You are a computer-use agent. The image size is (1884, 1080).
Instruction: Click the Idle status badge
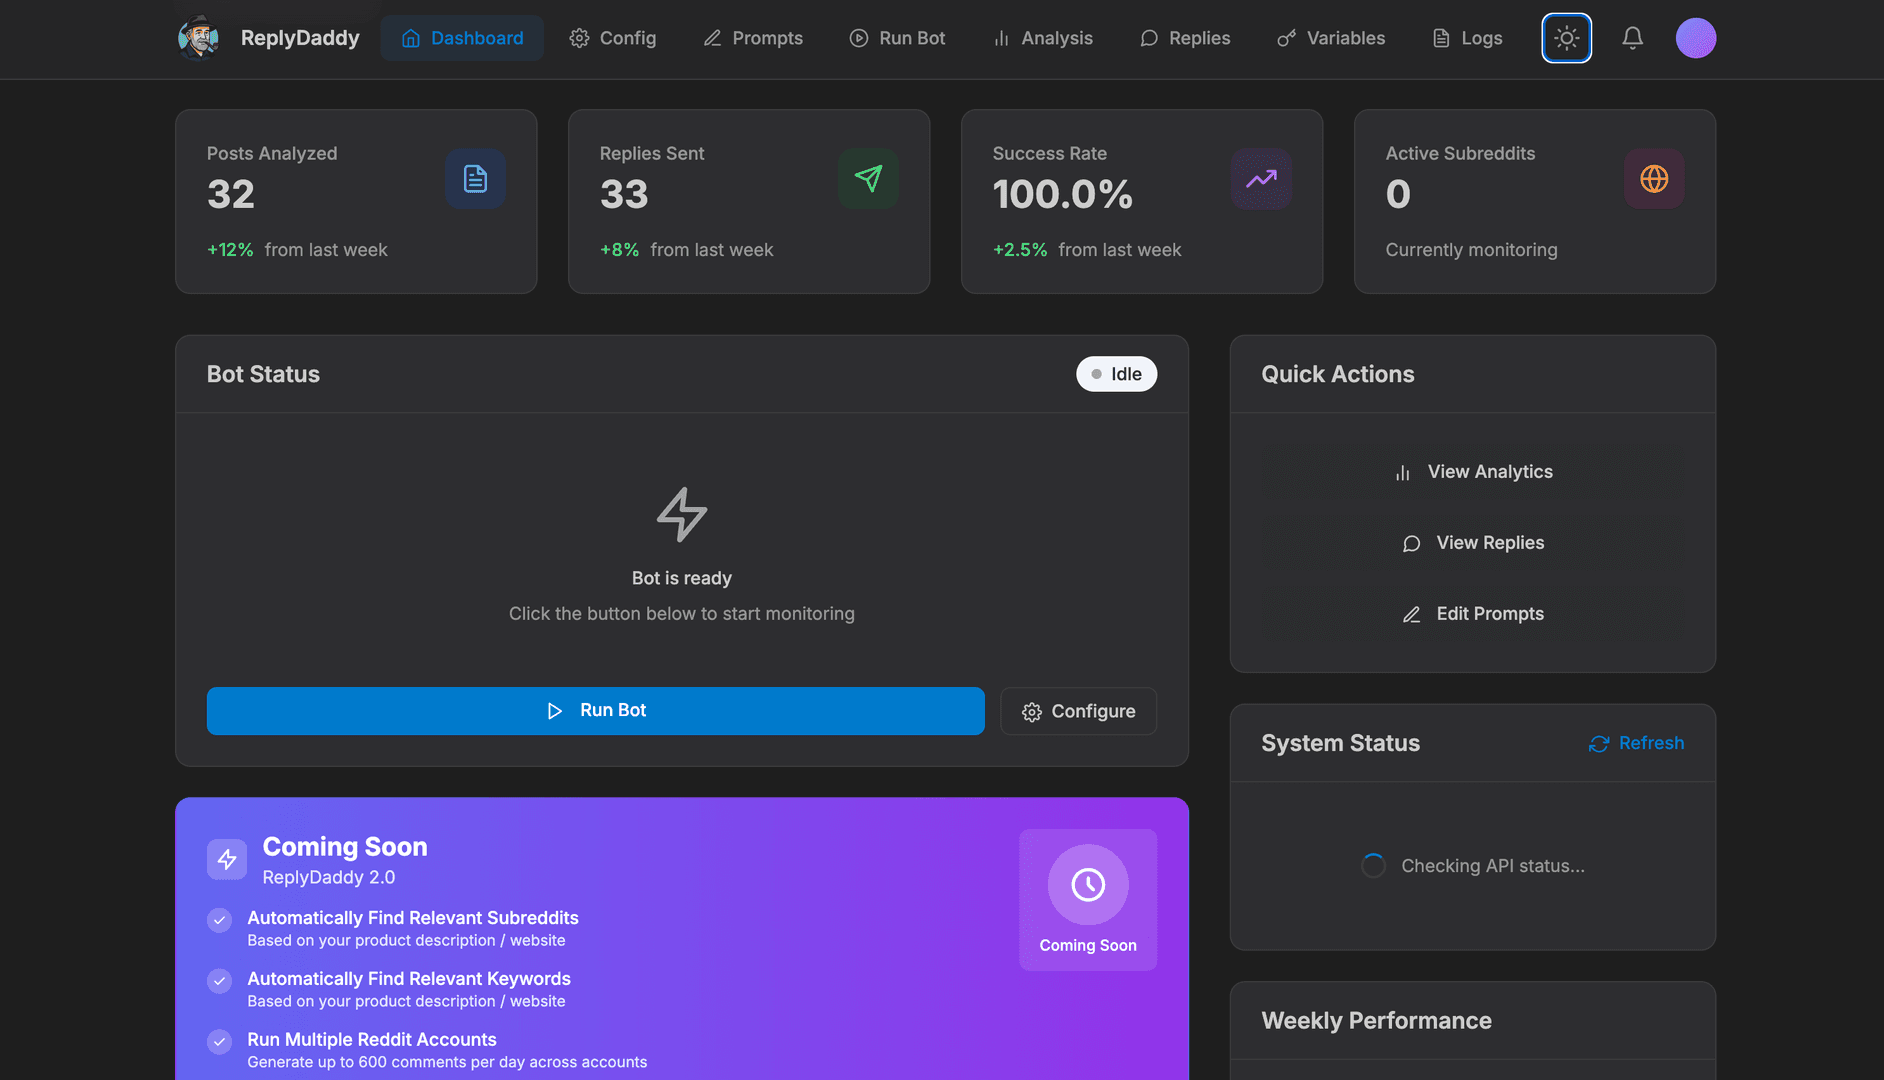[1116, 374]
